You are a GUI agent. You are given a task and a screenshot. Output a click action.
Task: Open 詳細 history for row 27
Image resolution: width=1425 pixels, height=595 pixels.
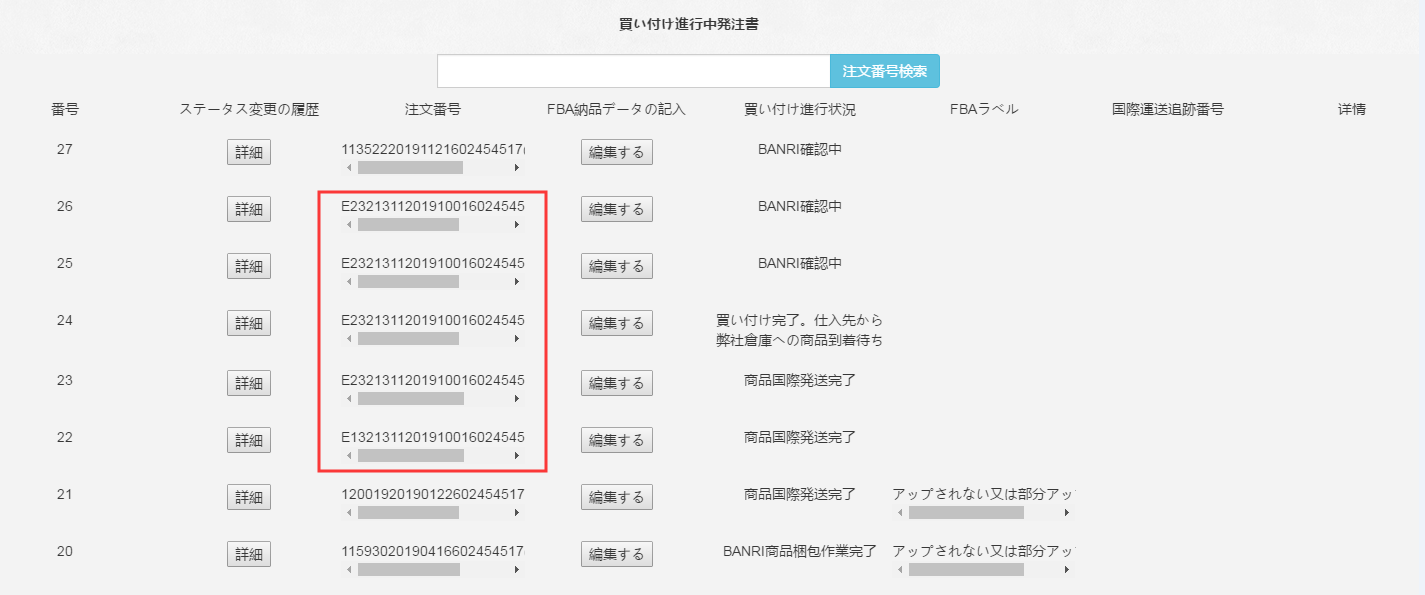coord(248,152)
